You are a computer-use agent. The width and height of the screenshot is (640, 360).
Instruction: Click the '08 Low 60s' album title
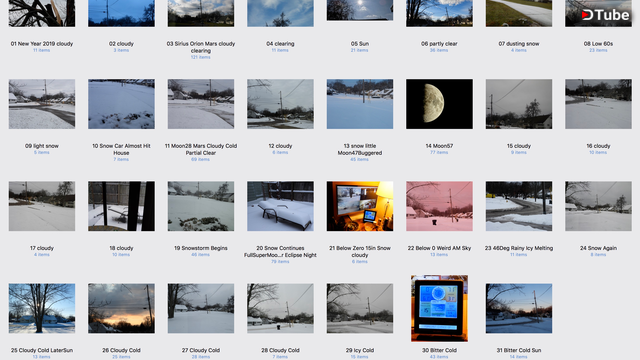(598, 44)
